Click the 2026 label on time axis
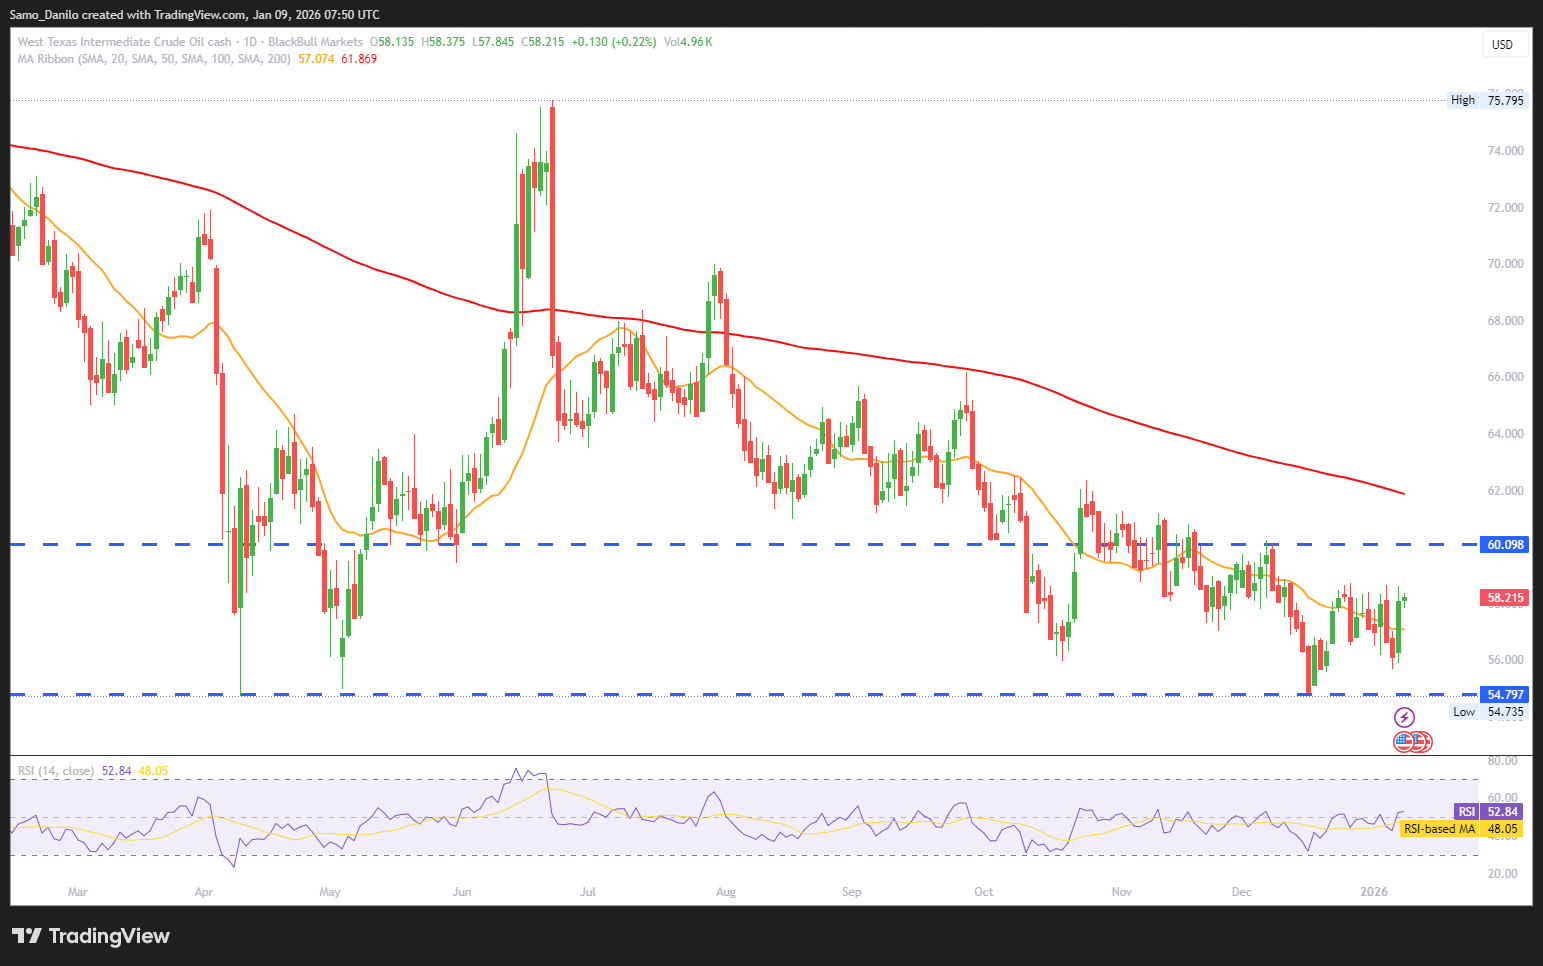The image size is (1543, 966). pyautogui.click(x=1374, y=892)
